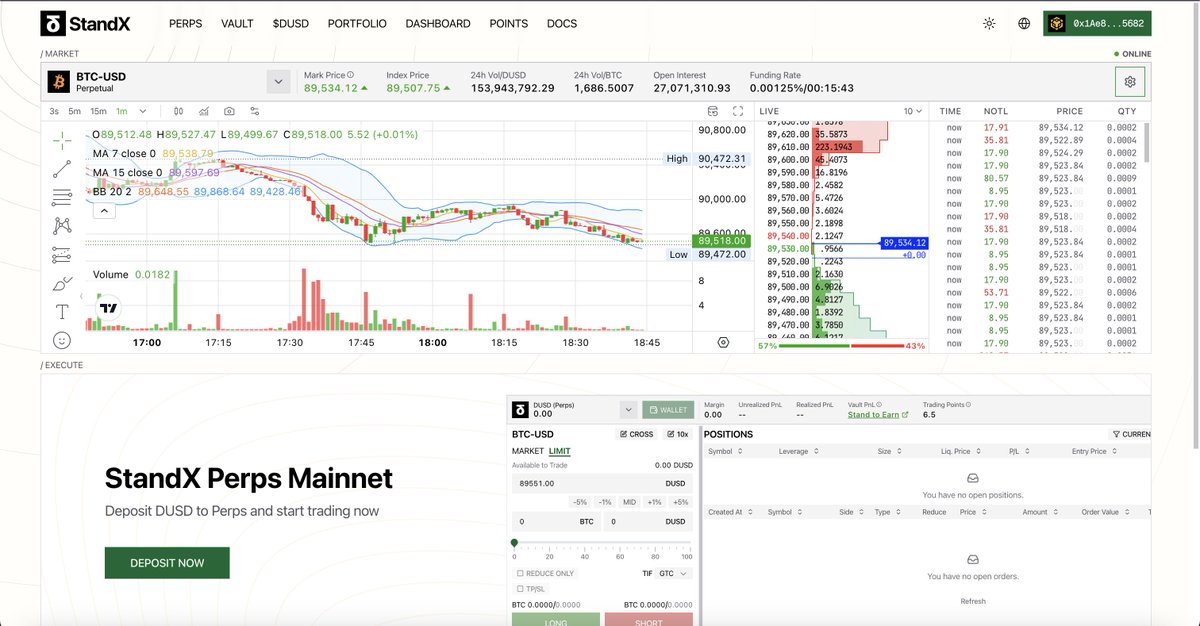Expand more chart intervals chevron
Screen dimensions: 1200x626
[x=143, y=111]
